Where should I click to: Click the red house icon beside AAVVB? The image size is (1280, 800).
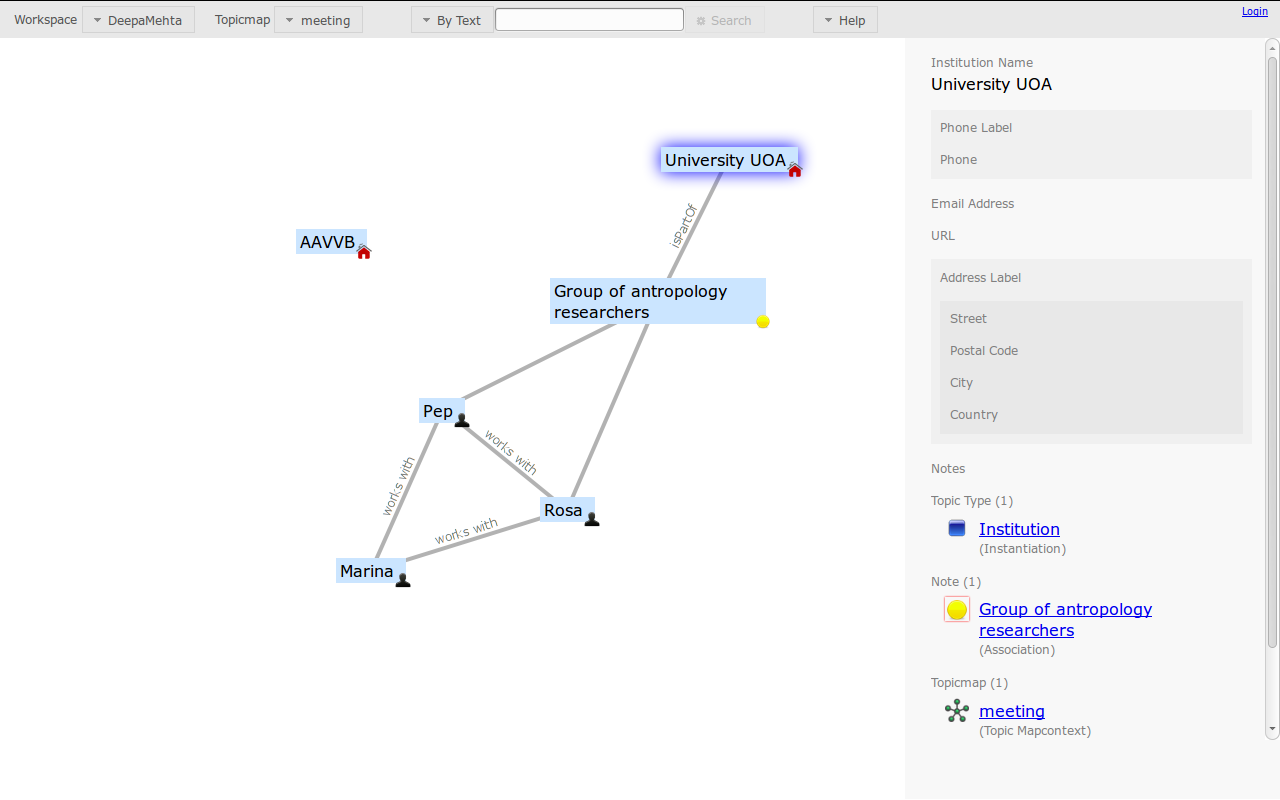pos(364,252)
